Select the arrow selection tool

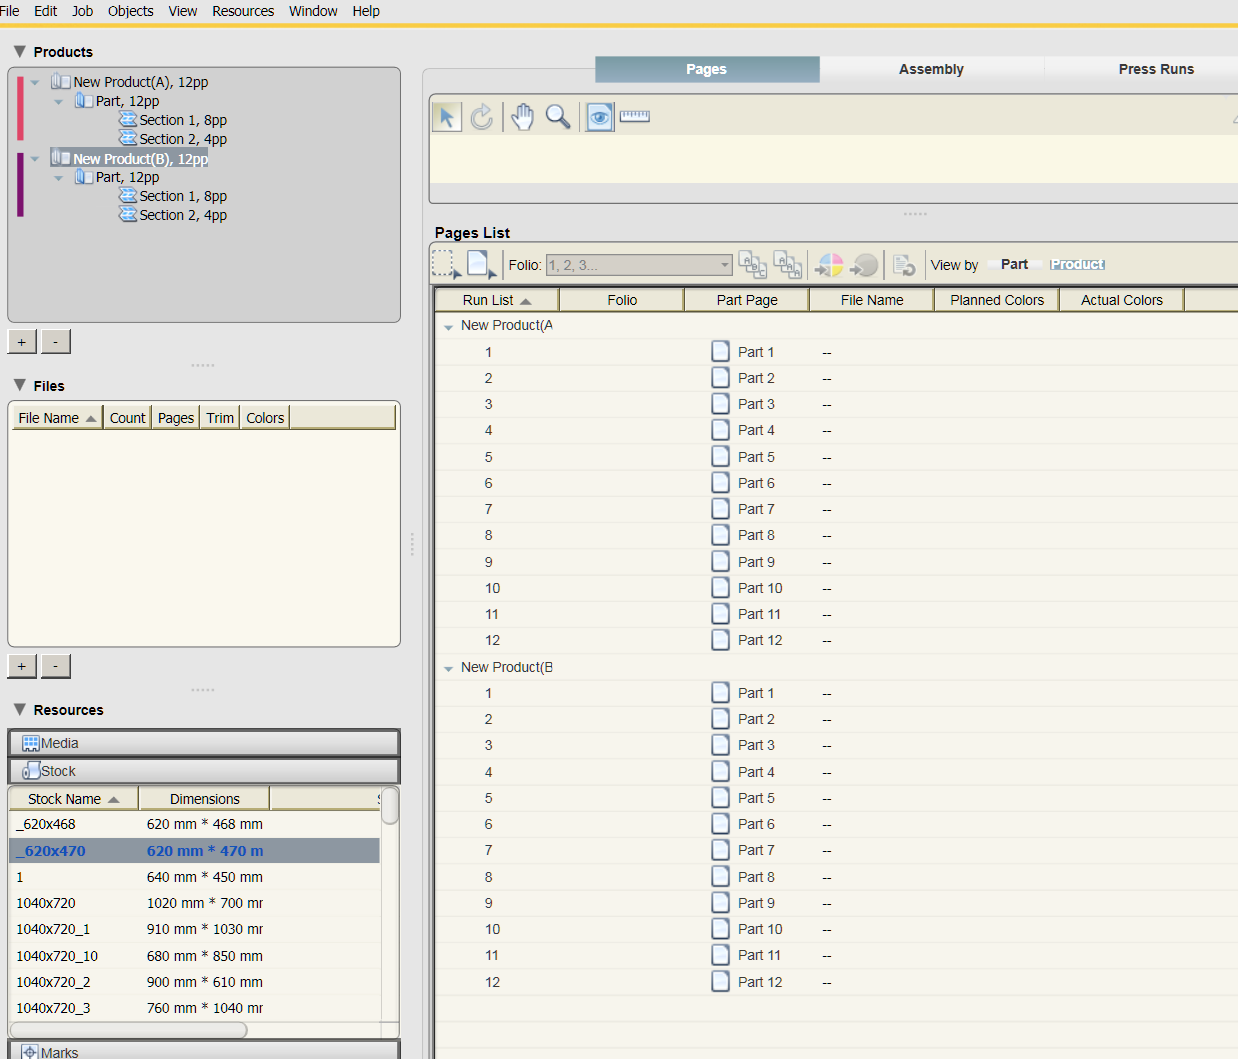(x=446, y=117)
